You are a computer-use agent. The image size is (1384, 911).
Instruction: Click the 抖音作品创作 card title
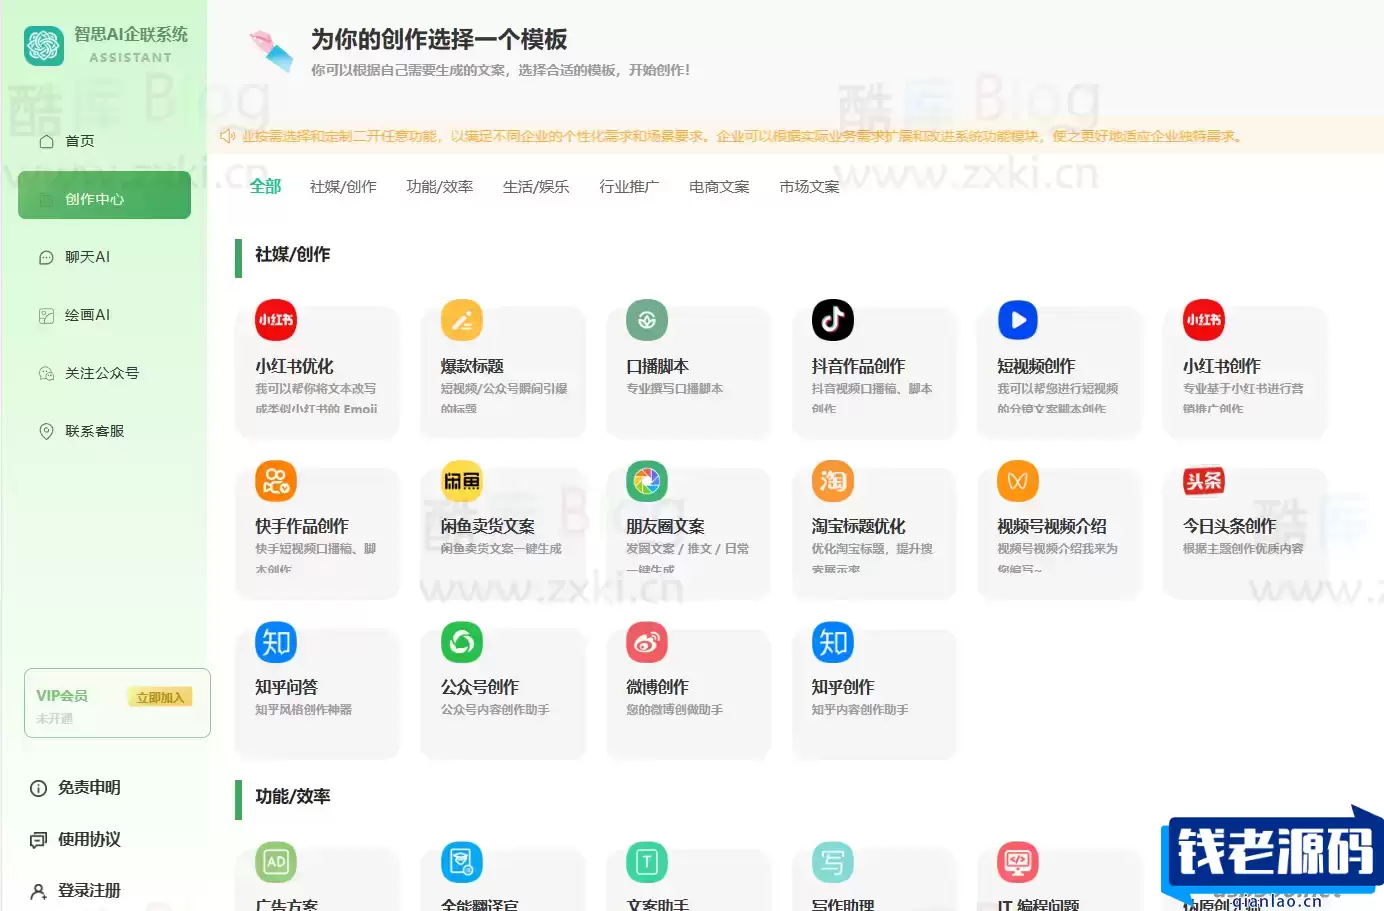(x=858, y=366)
